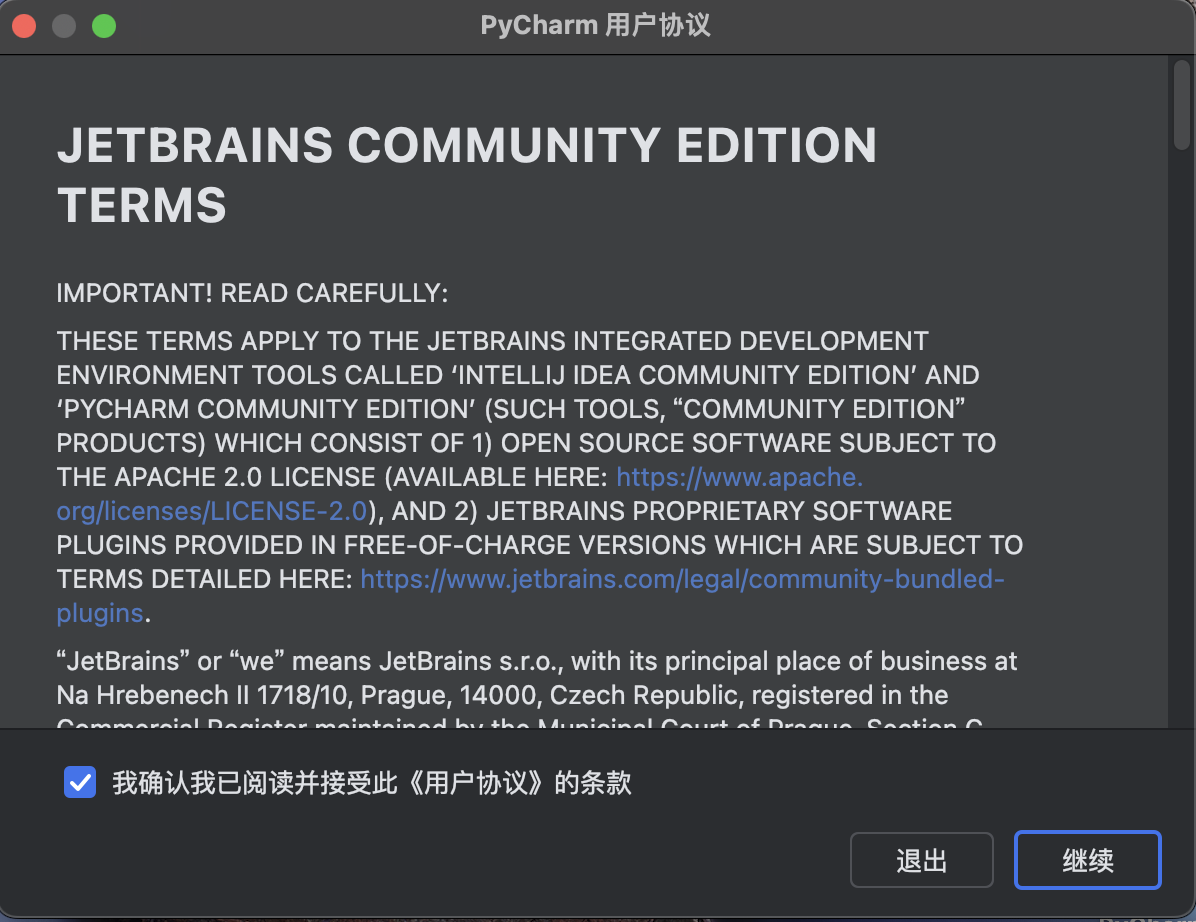Click the '我确认我已阅读并接受此《用户协议》的条款' label
The image size is (1196, 922).
pyautogui.click(x=372, y=783)
